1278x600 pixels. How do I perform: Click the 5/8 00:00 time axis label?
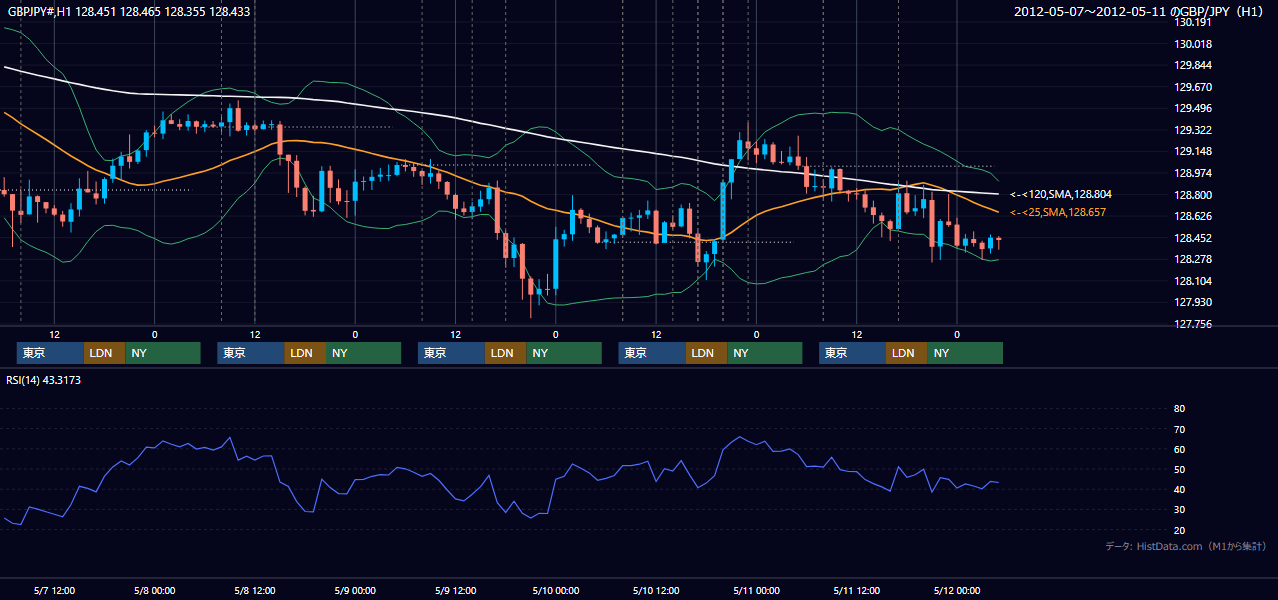click(154, 590)
